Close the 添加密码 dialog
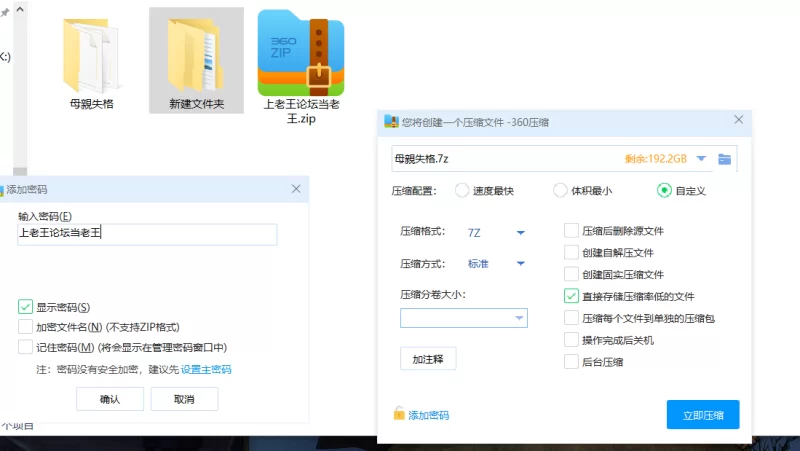Screen dimensions: 800x451 [296, 189]
